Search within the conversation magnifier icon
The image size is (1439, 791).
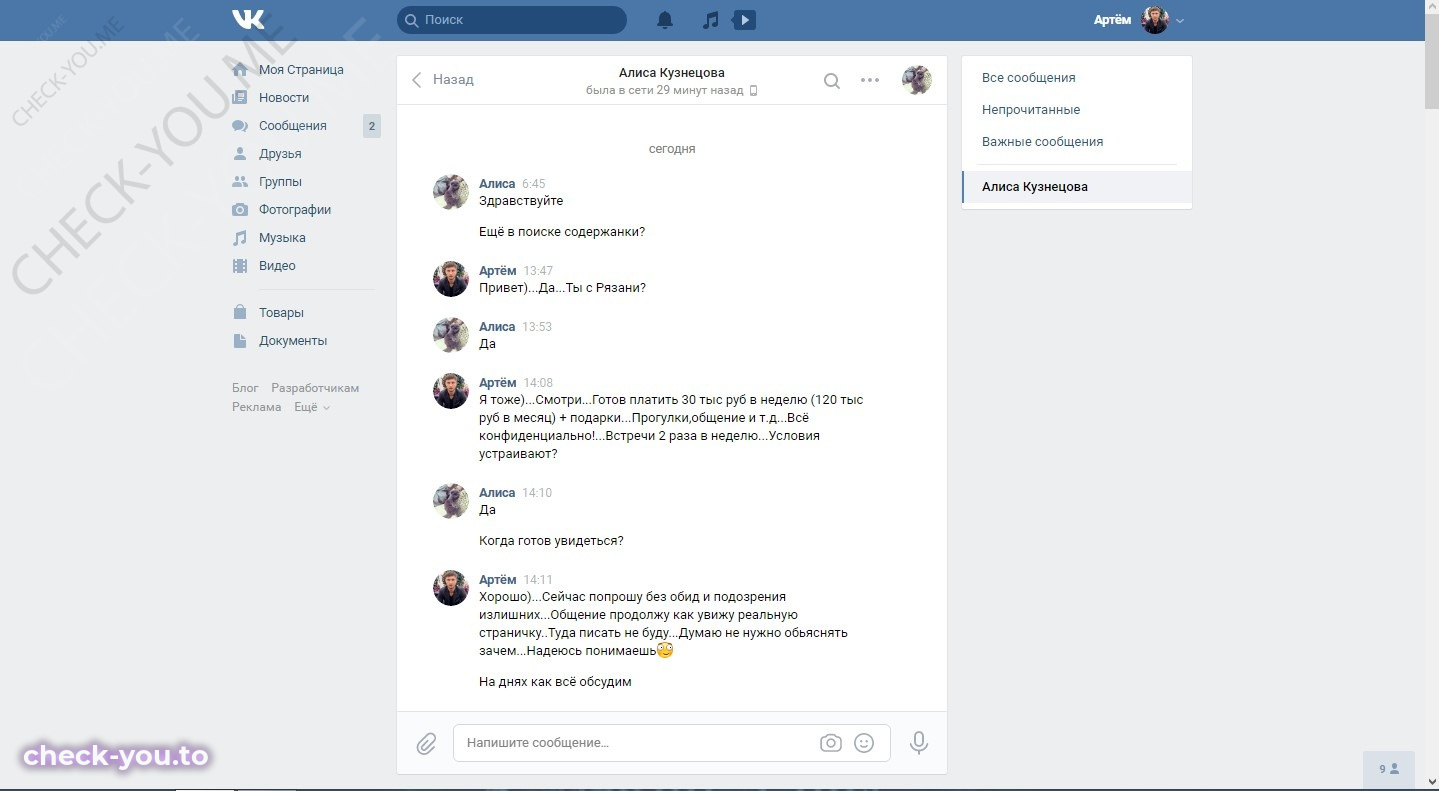point(832,80)
